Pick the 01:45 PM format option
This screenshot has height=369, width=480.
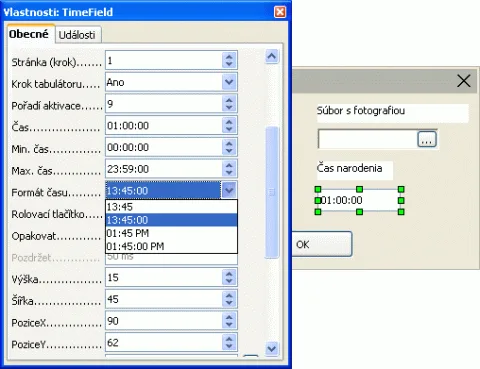pyautogui.click(x=171, y=233)
